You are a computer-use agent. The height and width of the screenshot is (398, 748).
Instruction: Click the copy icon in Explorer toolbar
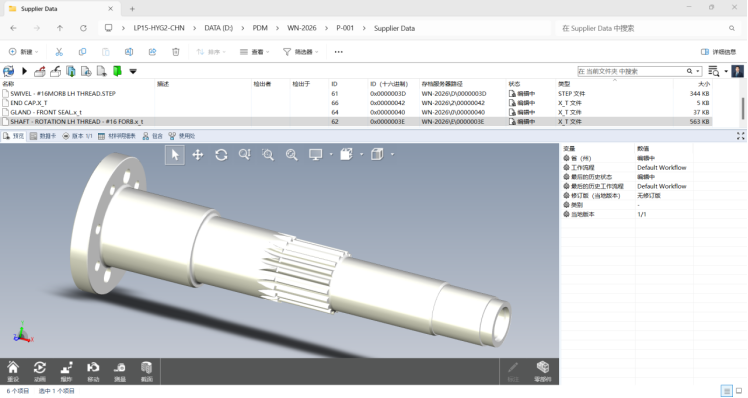tap(83, 52)
